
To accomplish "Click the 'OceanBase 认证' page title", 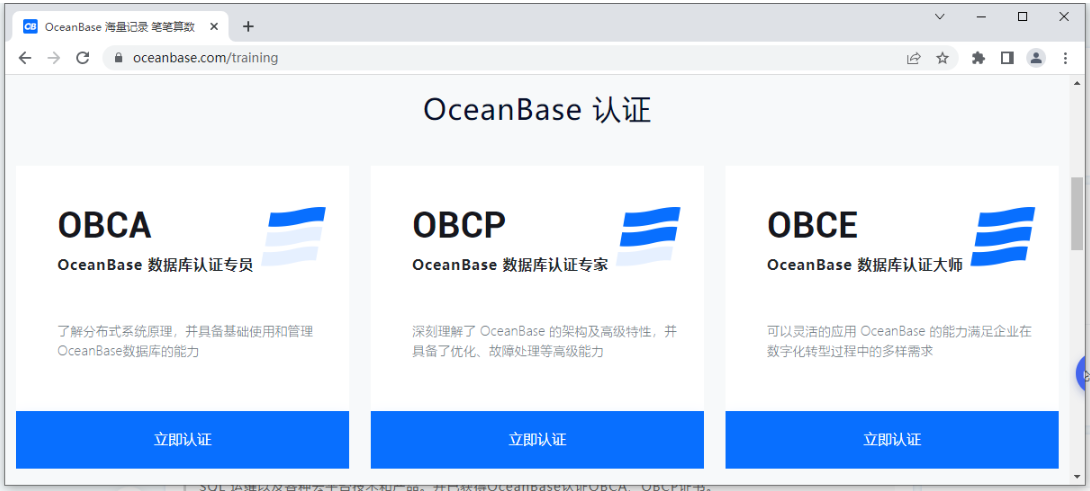I will tap(537, 110).
